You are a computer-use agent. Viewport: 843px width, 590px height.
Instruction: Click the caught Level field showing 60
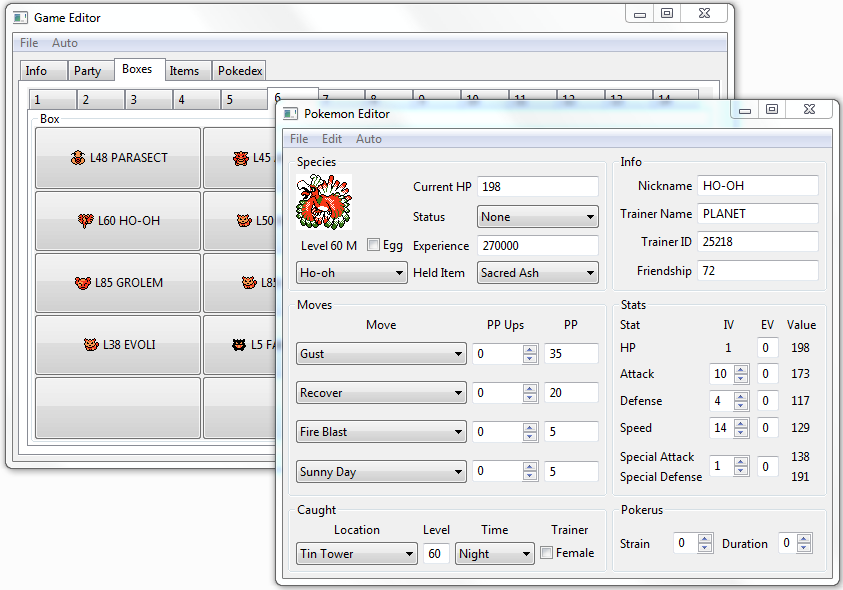click(436, 553)
